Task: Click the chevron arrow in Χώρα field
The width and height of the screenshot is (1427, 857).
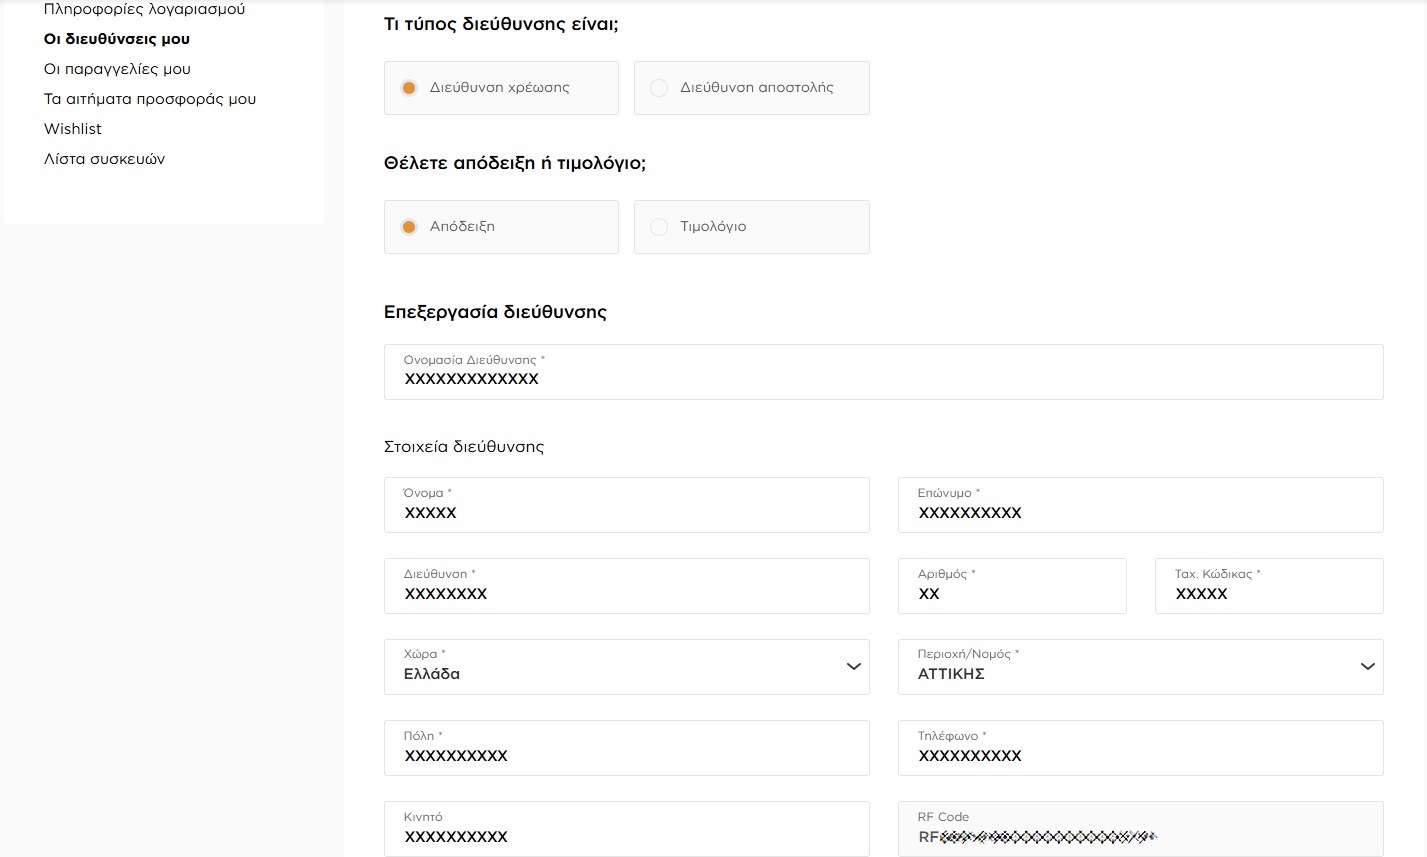Action: point(853,667)
